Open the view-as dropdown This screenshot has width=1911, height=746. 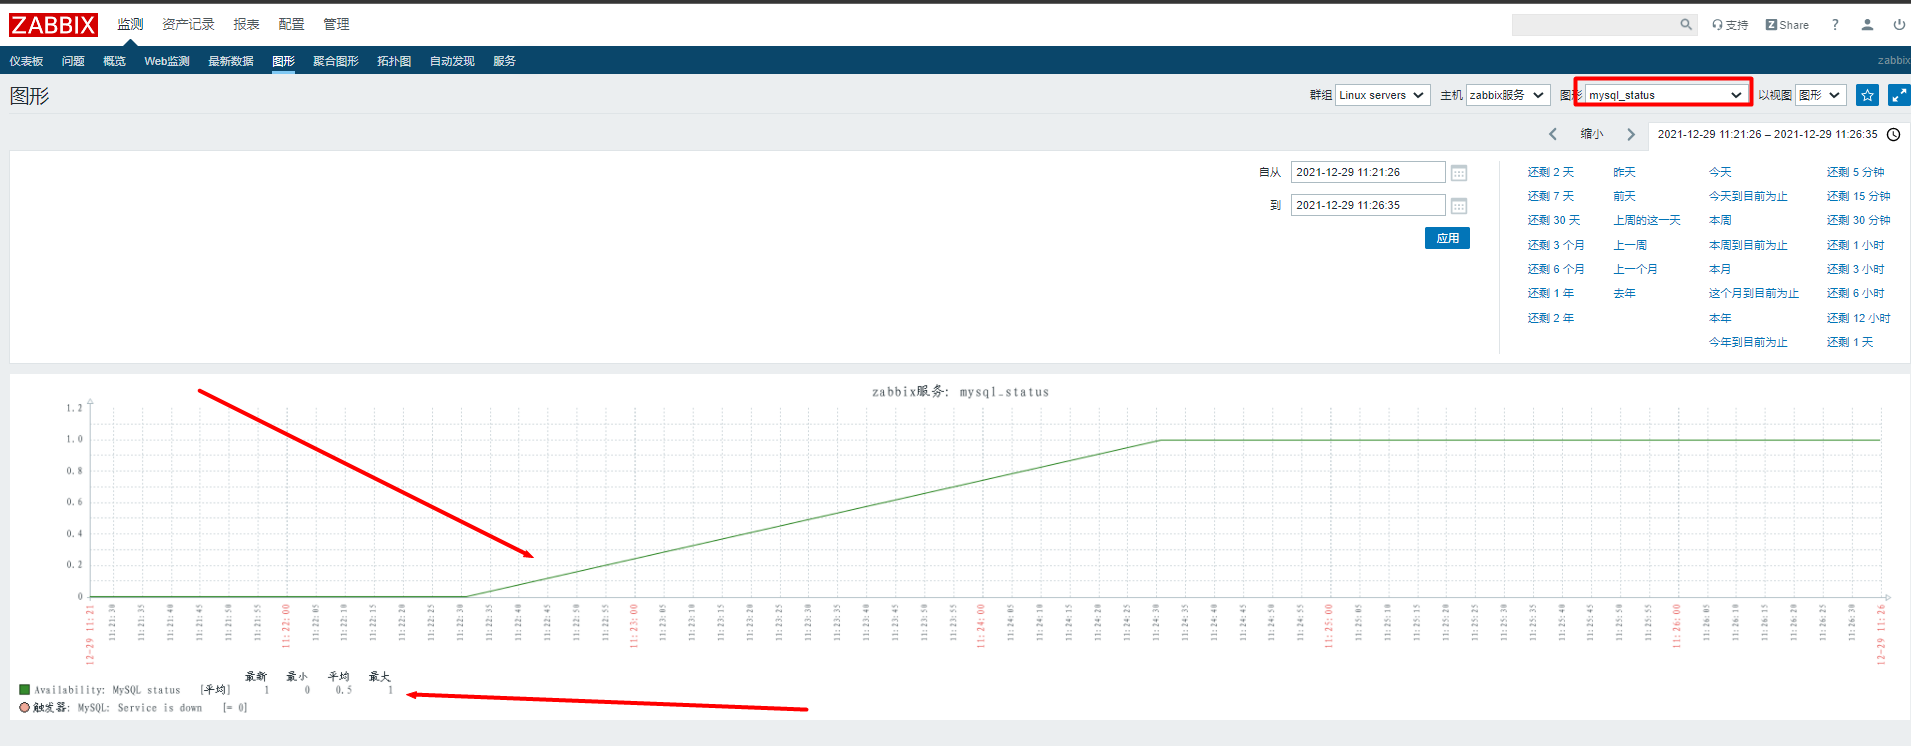pyautogui.click(x=1820, y=95)
